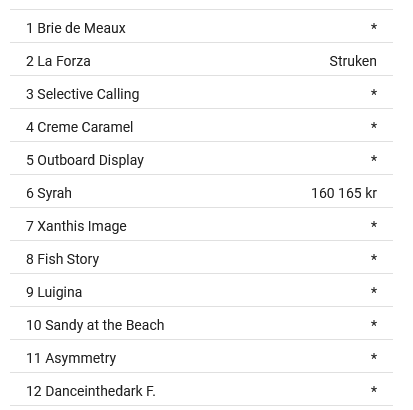Choose 5 Outboard Display from the list
Viewport: 413px width, 410px height.
click(201, 158)
